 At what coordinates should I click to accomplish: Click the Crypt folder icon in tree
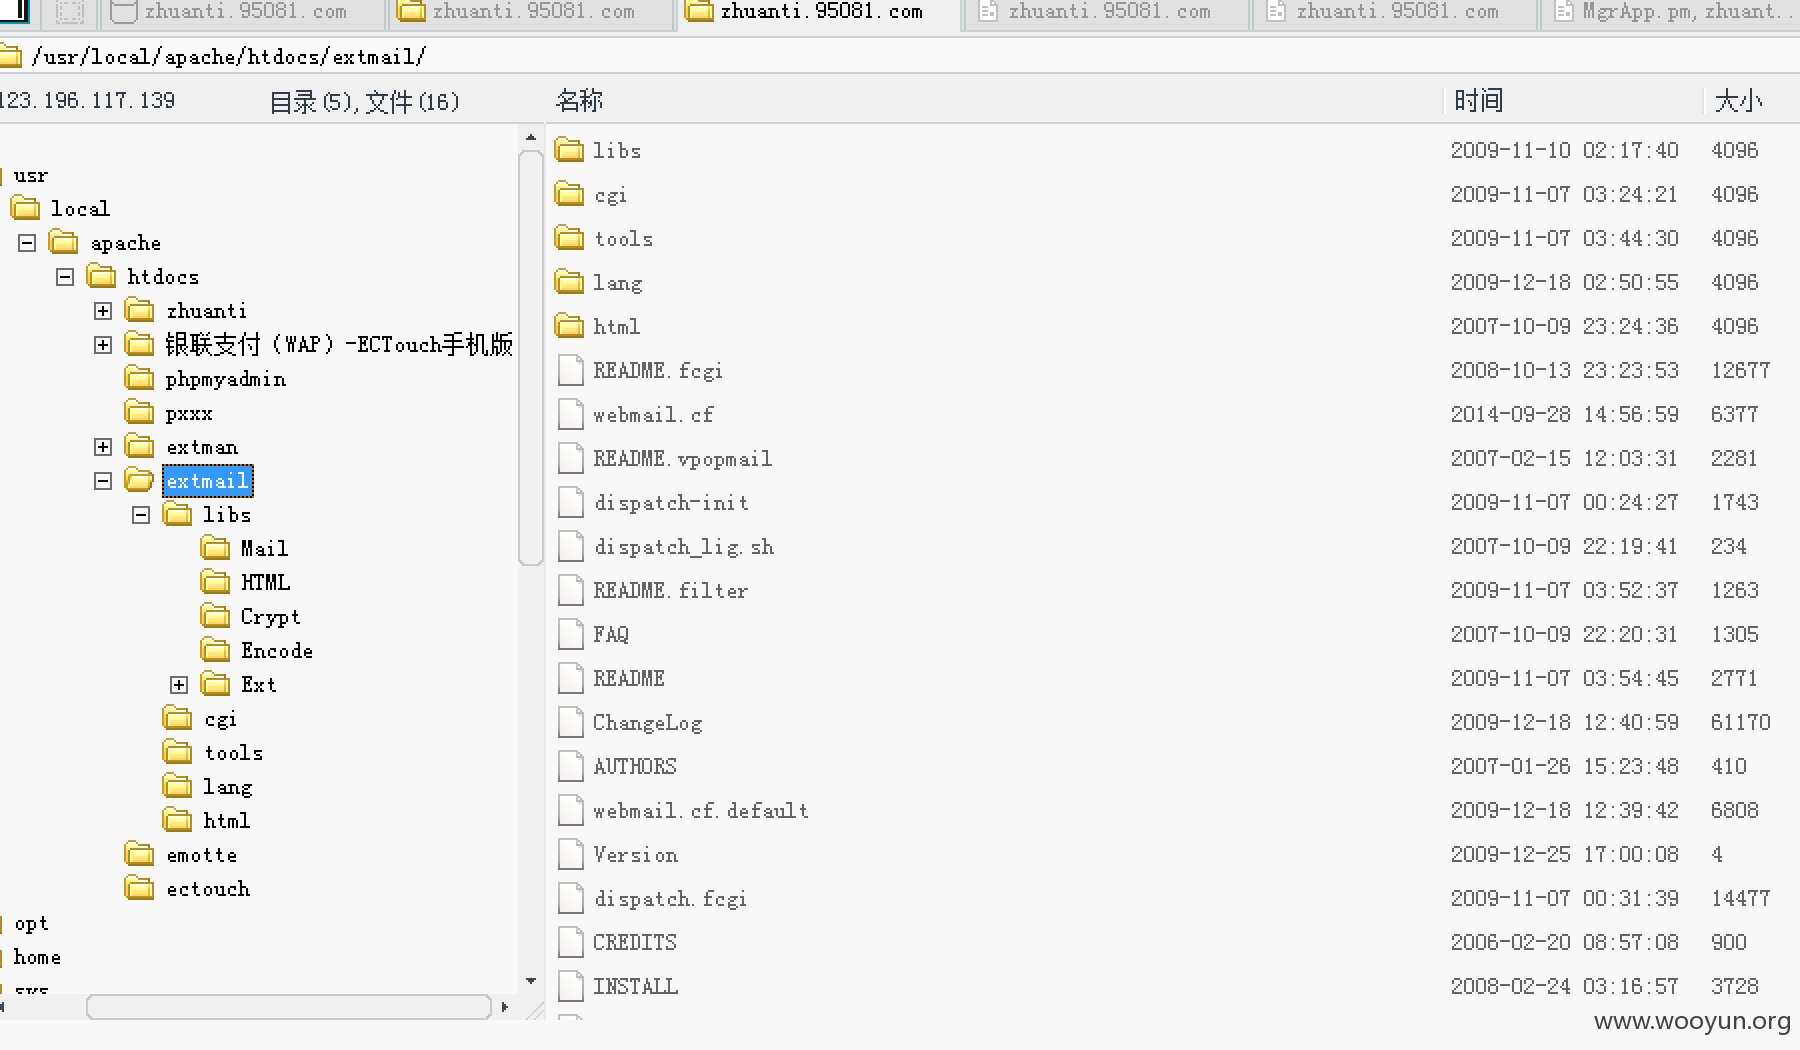(x=215, y=616)
